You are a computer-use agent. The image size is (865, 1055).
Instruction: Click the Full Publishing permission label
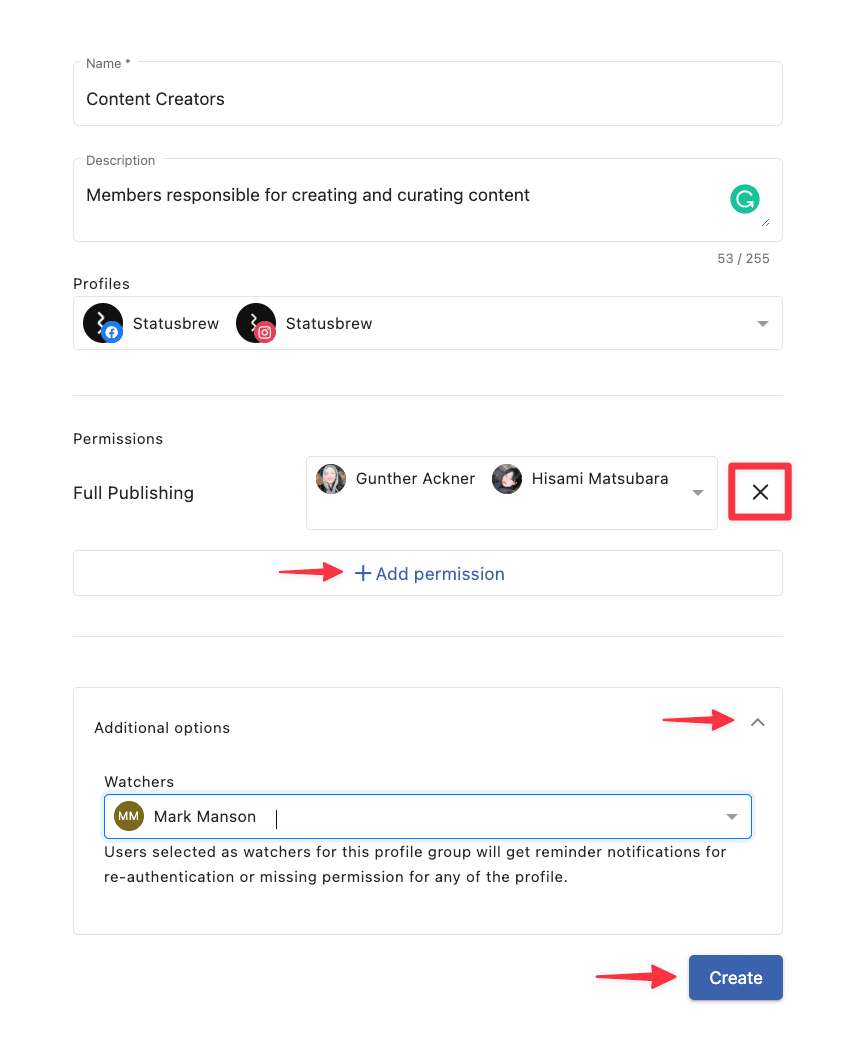[x=133, y=493]
